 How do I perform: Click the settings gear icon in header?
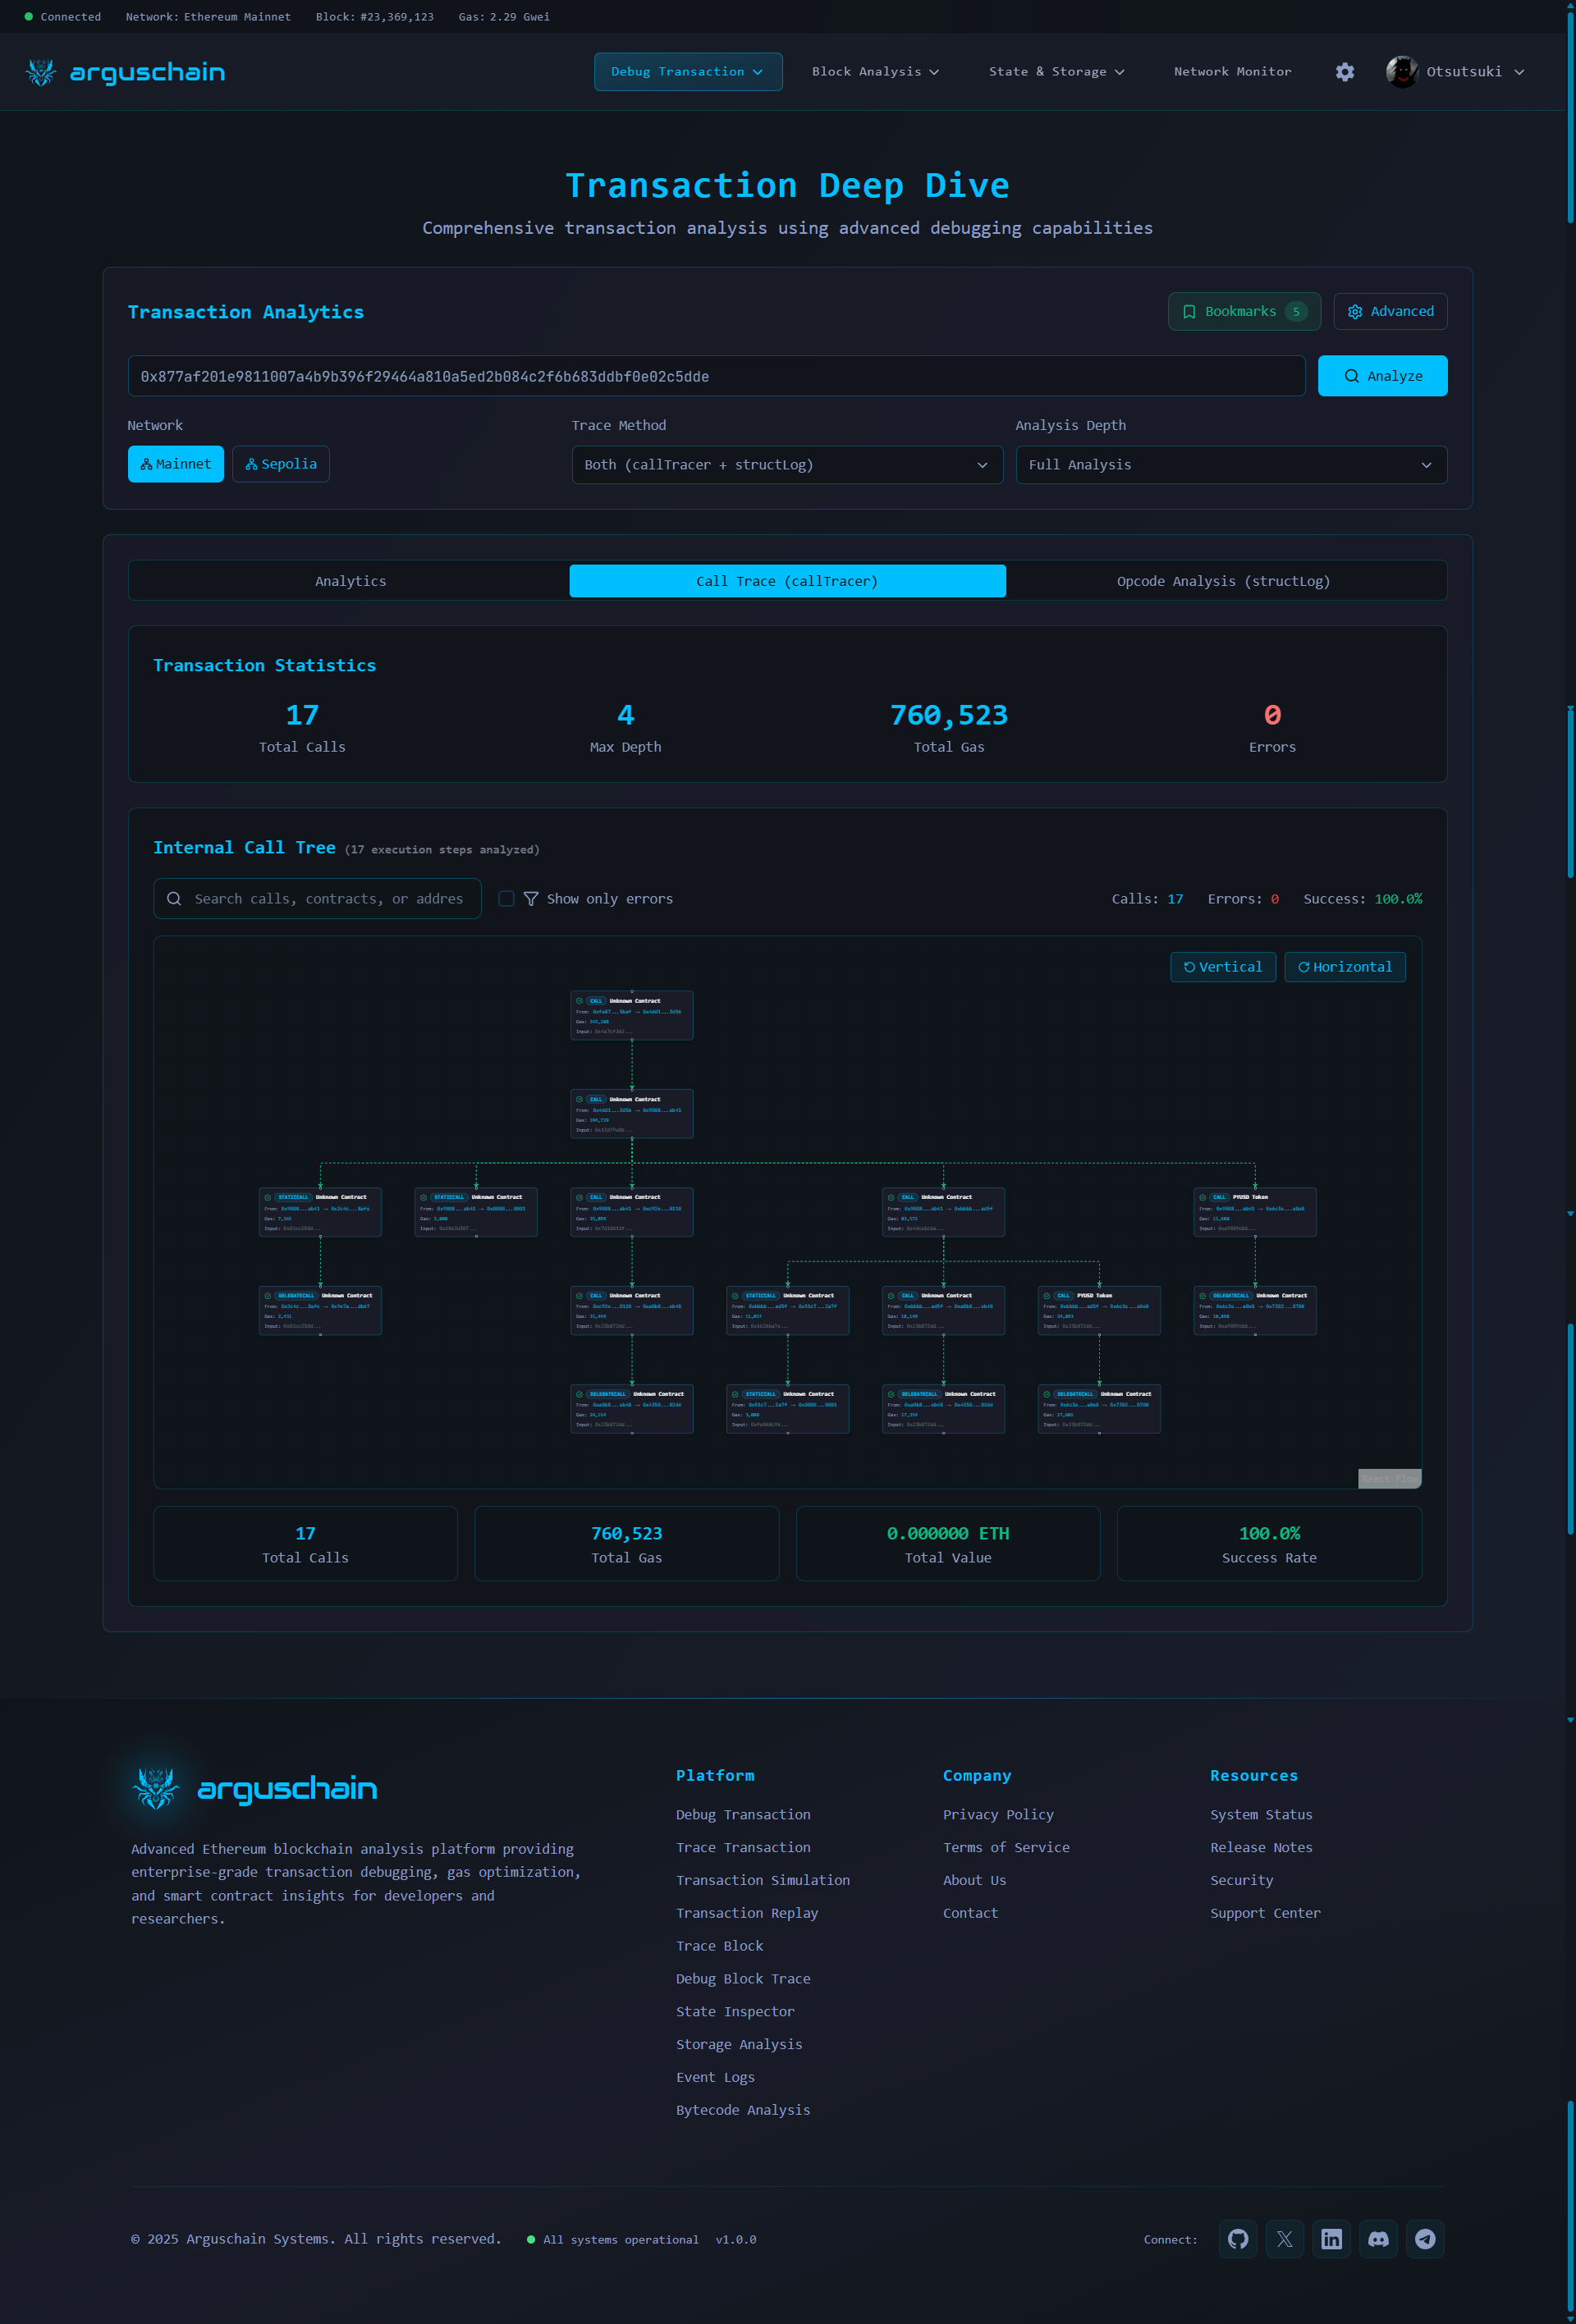[1345, 72]
